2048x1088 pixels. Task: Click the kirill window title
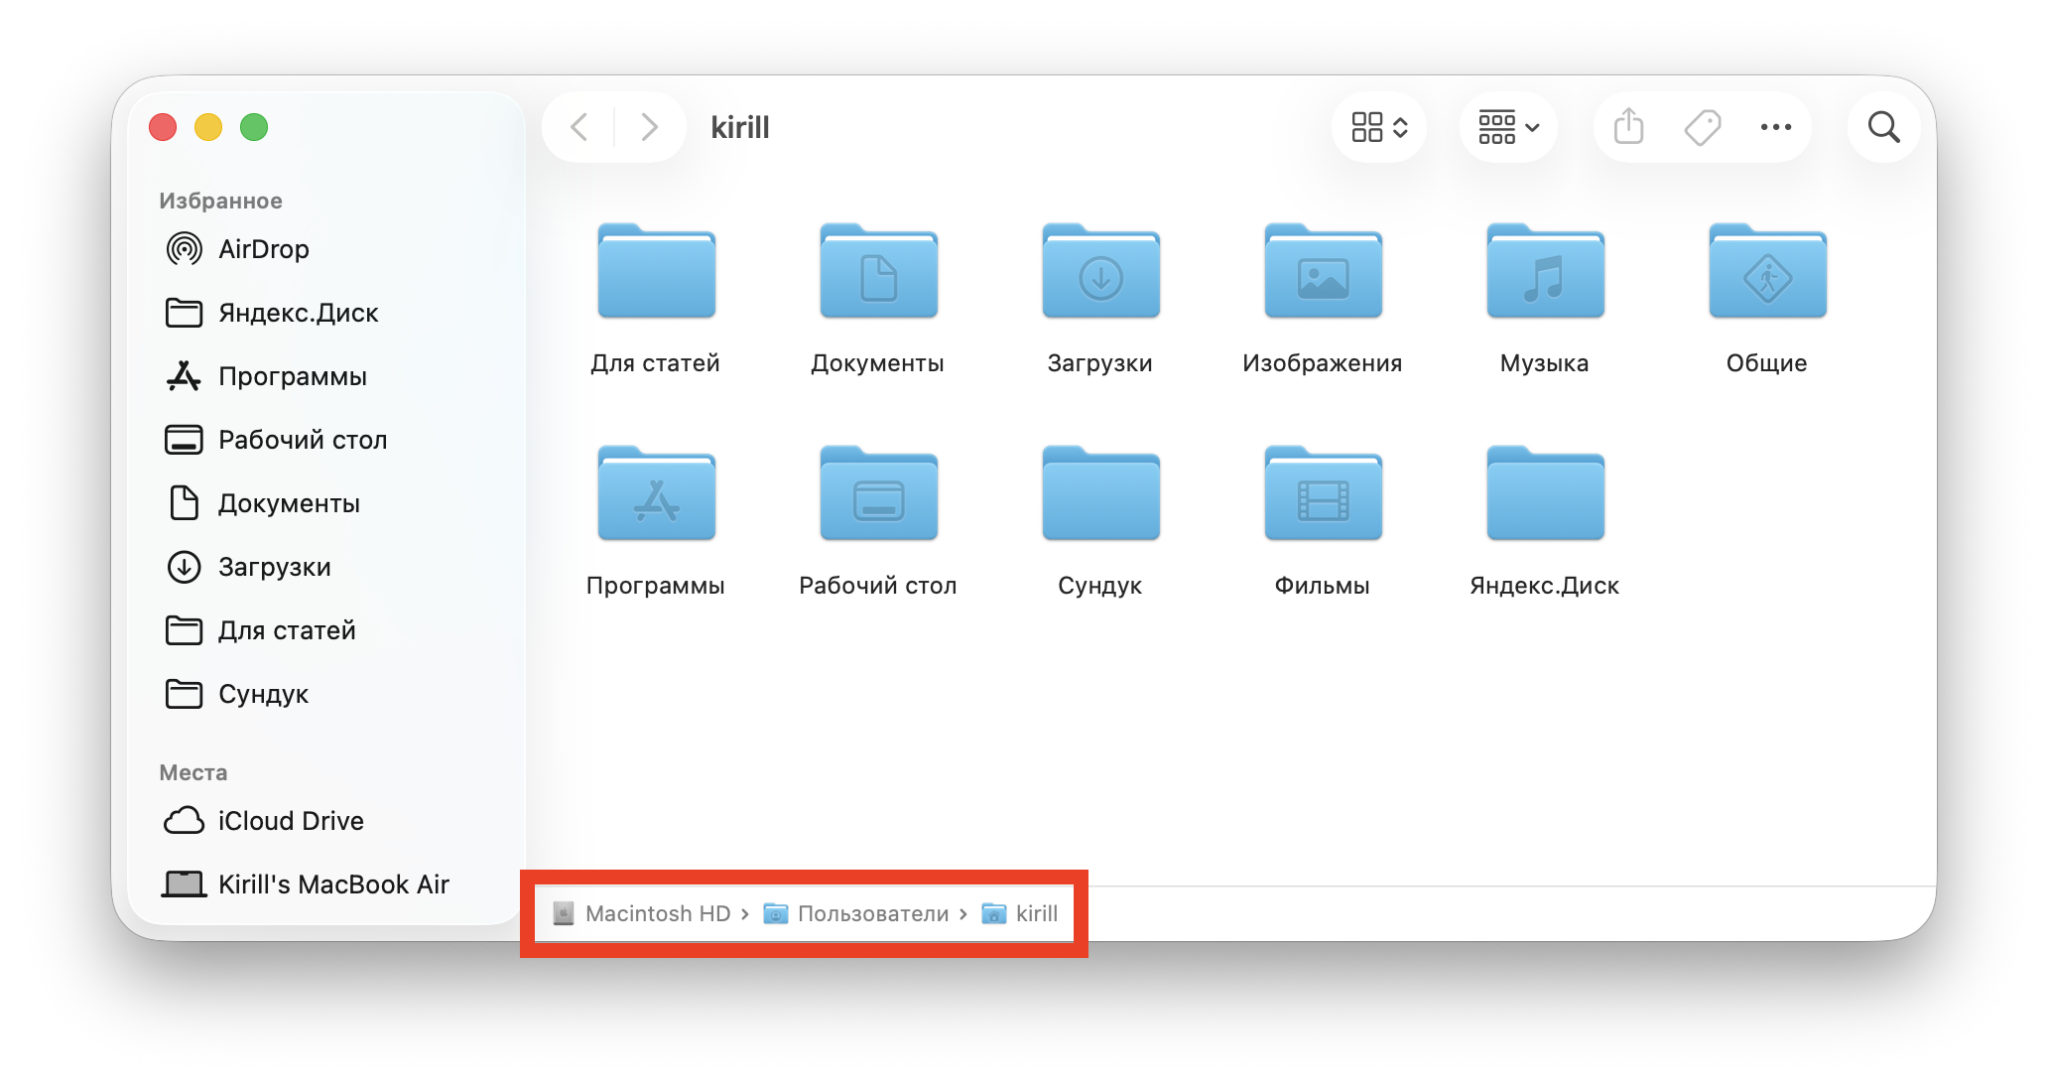[740, 127]
